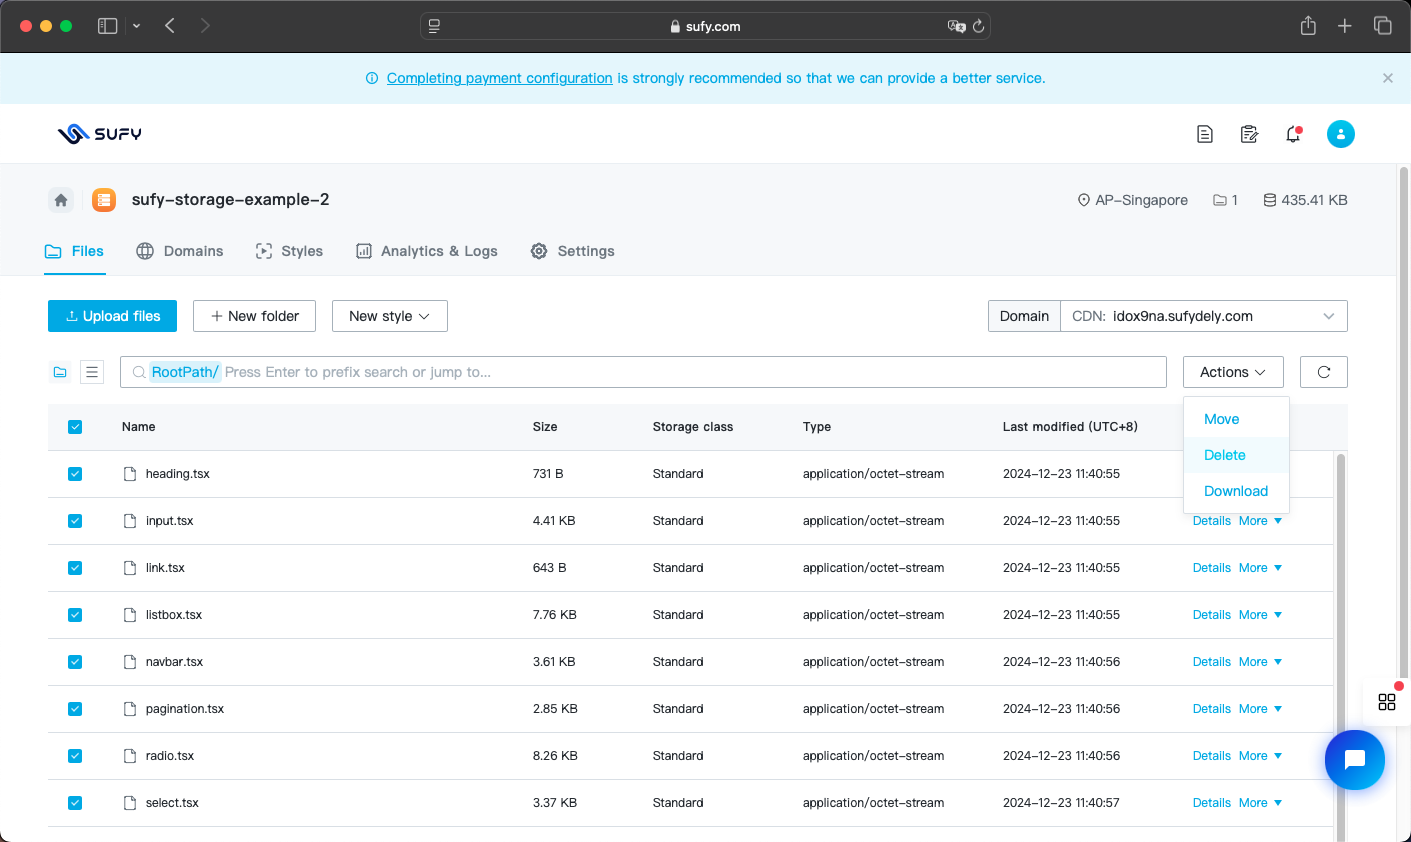Dismiss the payment configuration banner

1388,78
